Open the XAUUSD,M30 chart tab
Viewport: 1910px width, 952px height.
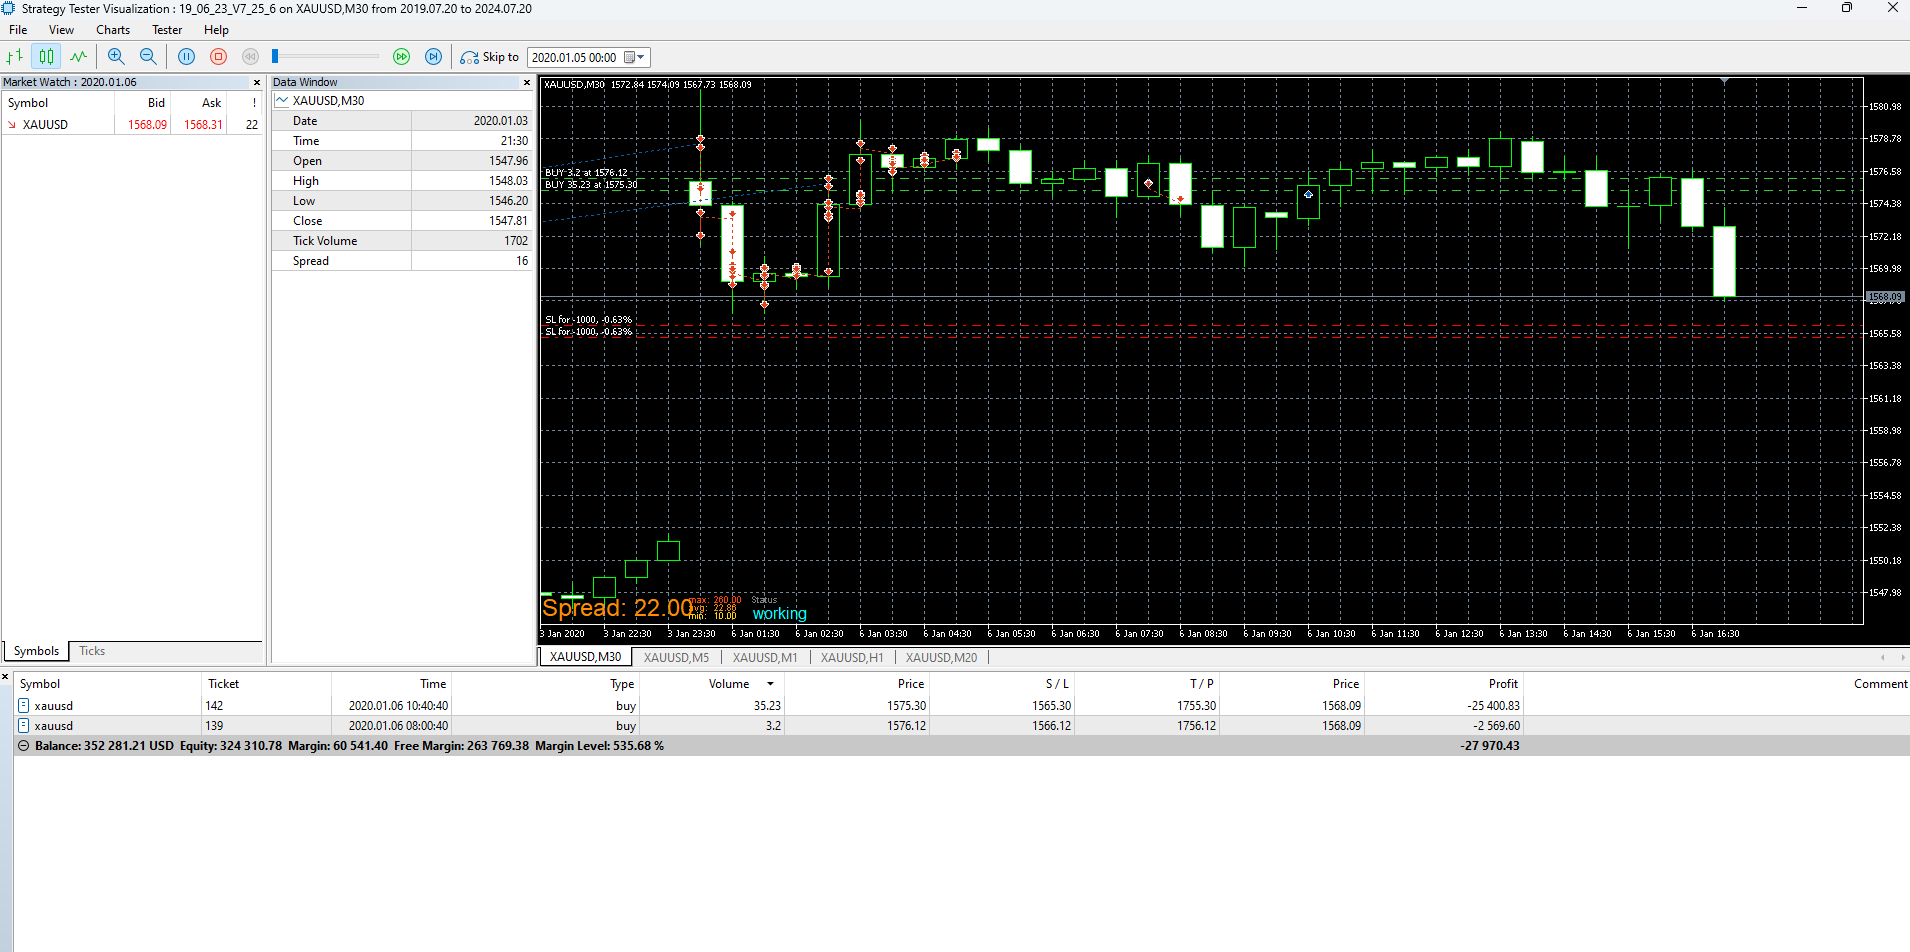pos(586,657)
